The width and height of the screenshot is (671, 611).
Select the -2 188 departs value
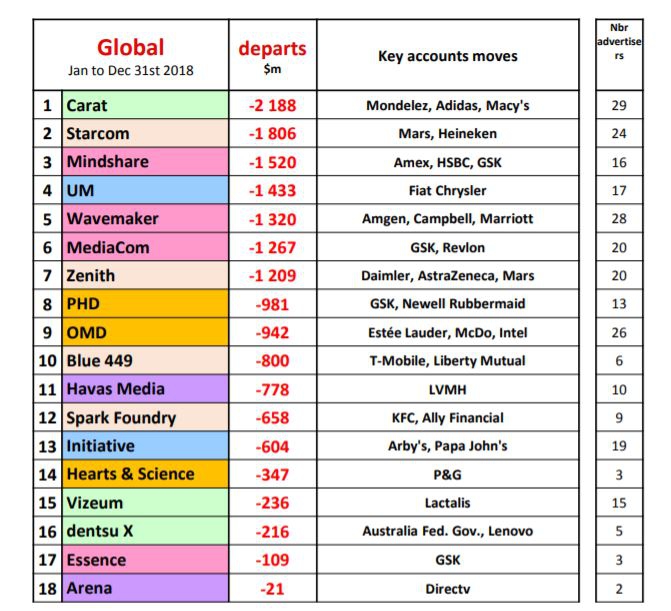(272, 105)
